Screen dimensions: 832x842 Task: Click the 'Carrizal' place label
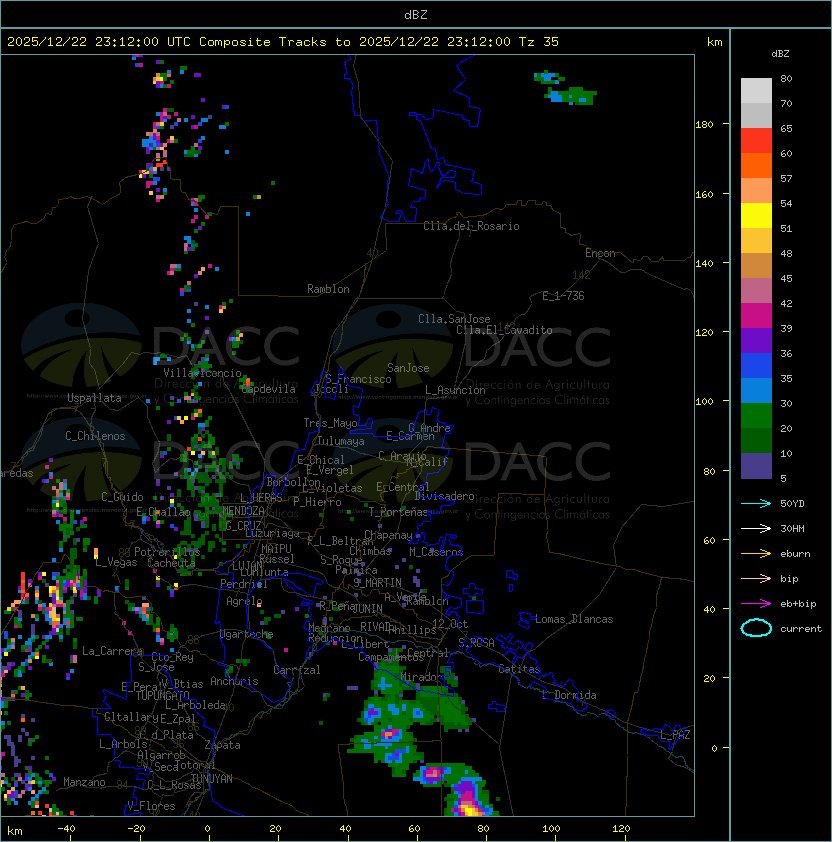coord(296,670)
